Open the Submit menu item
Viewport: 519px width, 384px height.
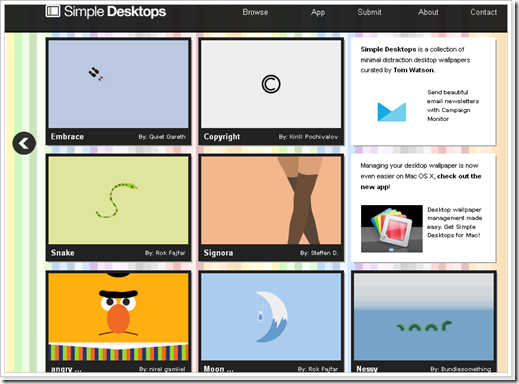click(369, 12)
